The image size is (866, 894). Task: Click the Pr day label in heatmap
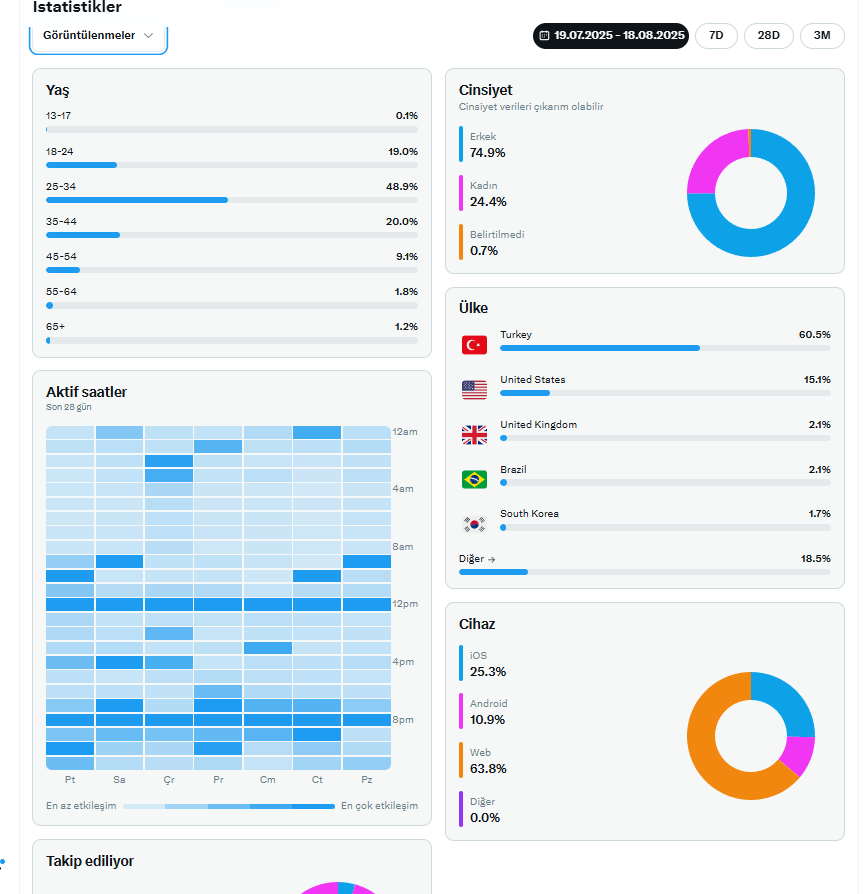(218, 779)
